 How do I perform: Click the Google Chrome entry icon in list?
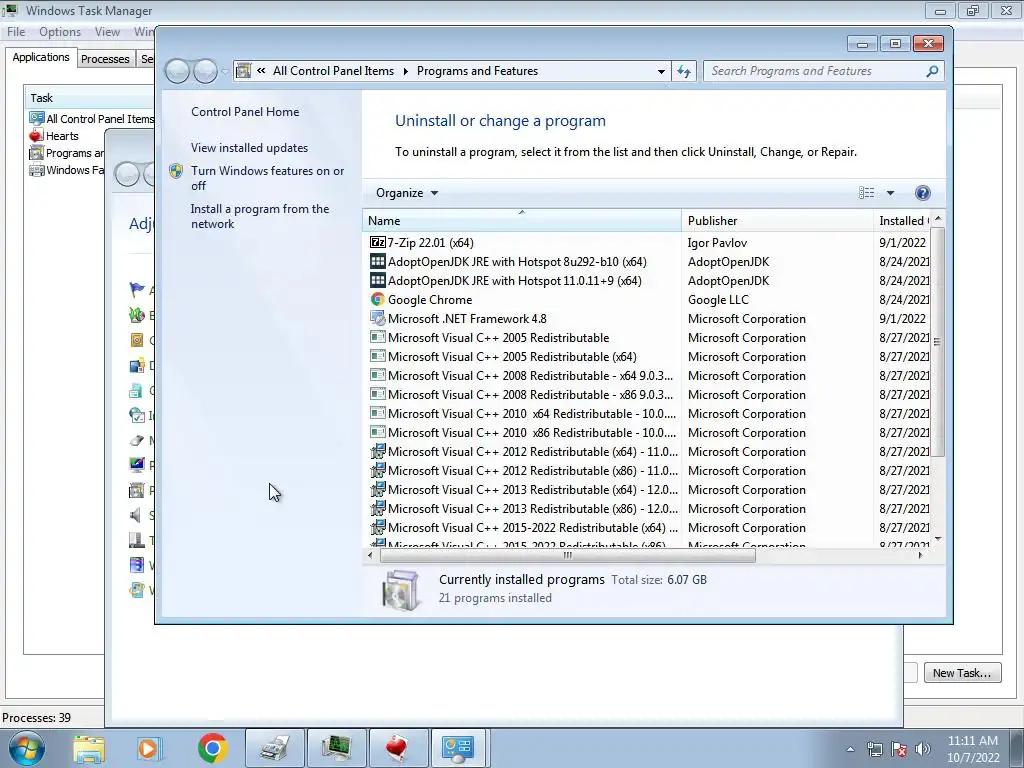[x=377, y=299]
